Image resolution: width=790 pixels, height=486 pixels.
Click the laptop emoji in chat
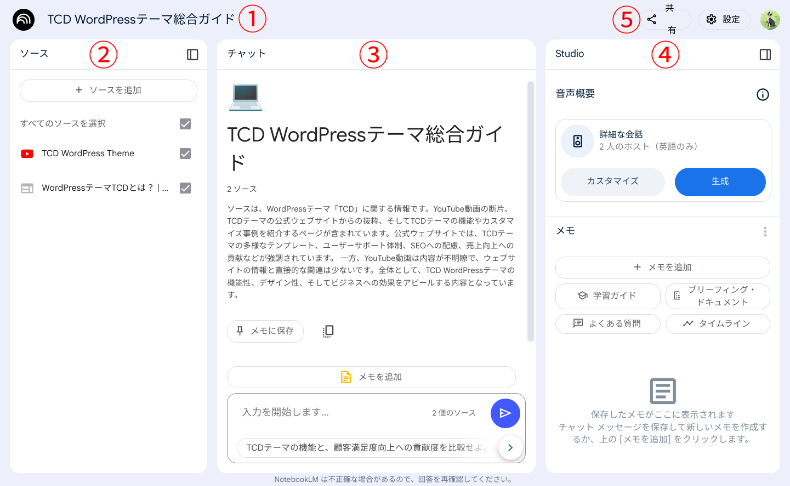[245, 97]
